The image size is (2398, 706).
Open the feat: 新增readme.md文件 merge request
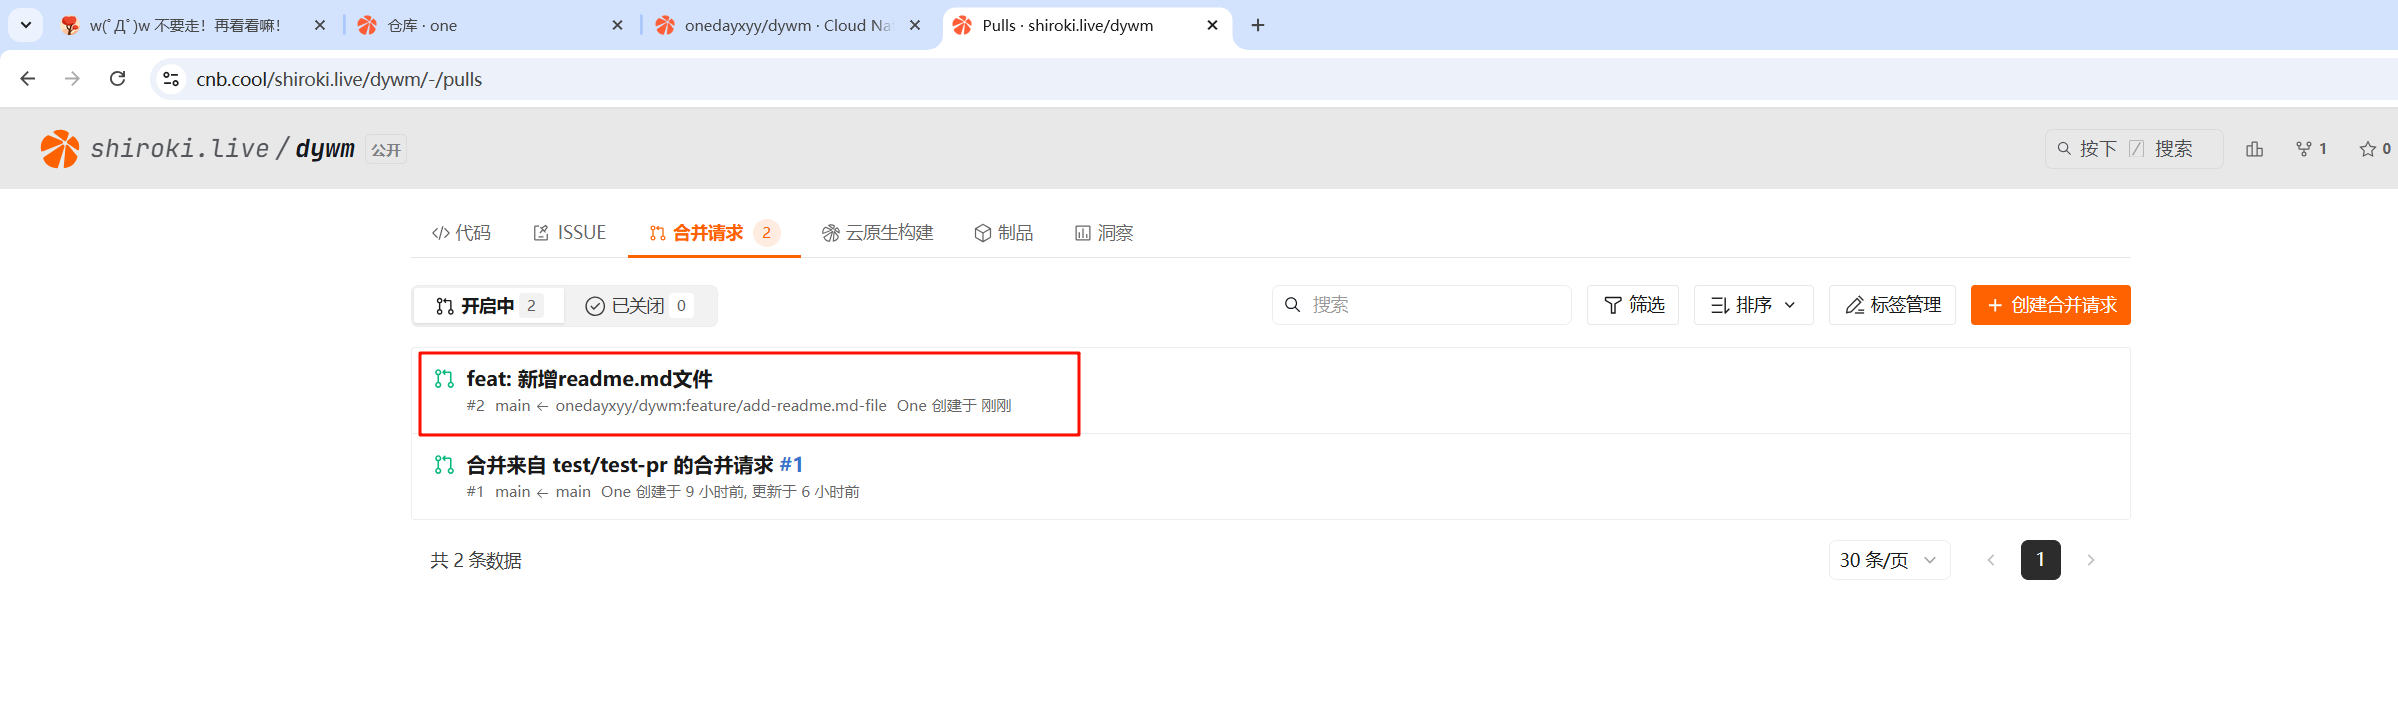pos(589,379)
